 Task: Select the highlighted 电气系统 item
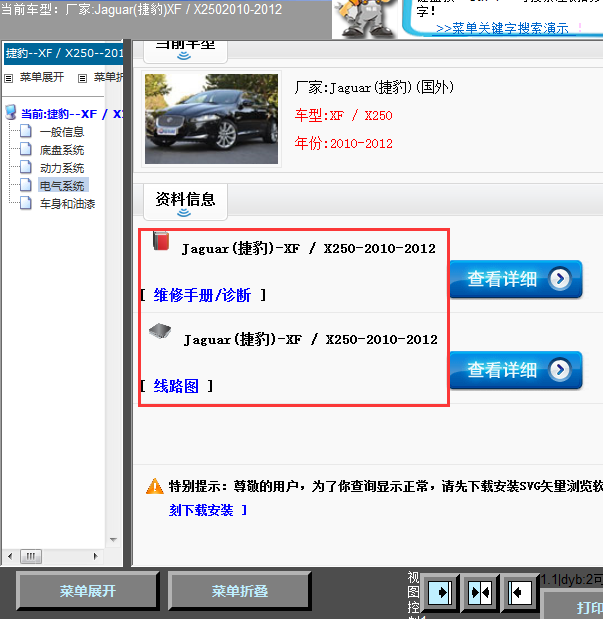(x=63, y=185)
